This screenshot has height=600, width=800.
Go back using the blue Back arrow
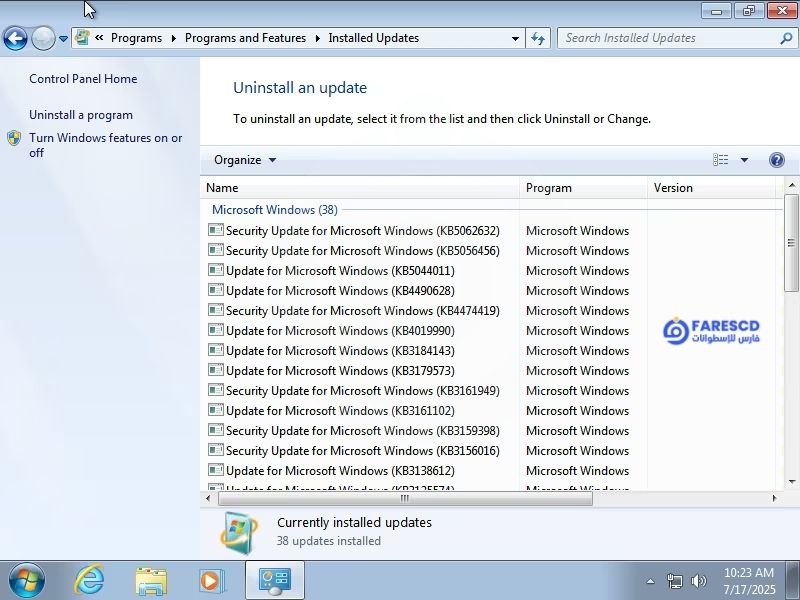(x=15, y=38)
